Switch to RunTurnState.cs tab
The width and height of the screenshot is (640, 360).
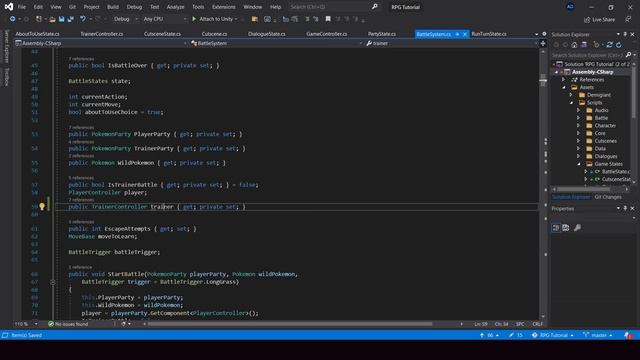(489, 34)
